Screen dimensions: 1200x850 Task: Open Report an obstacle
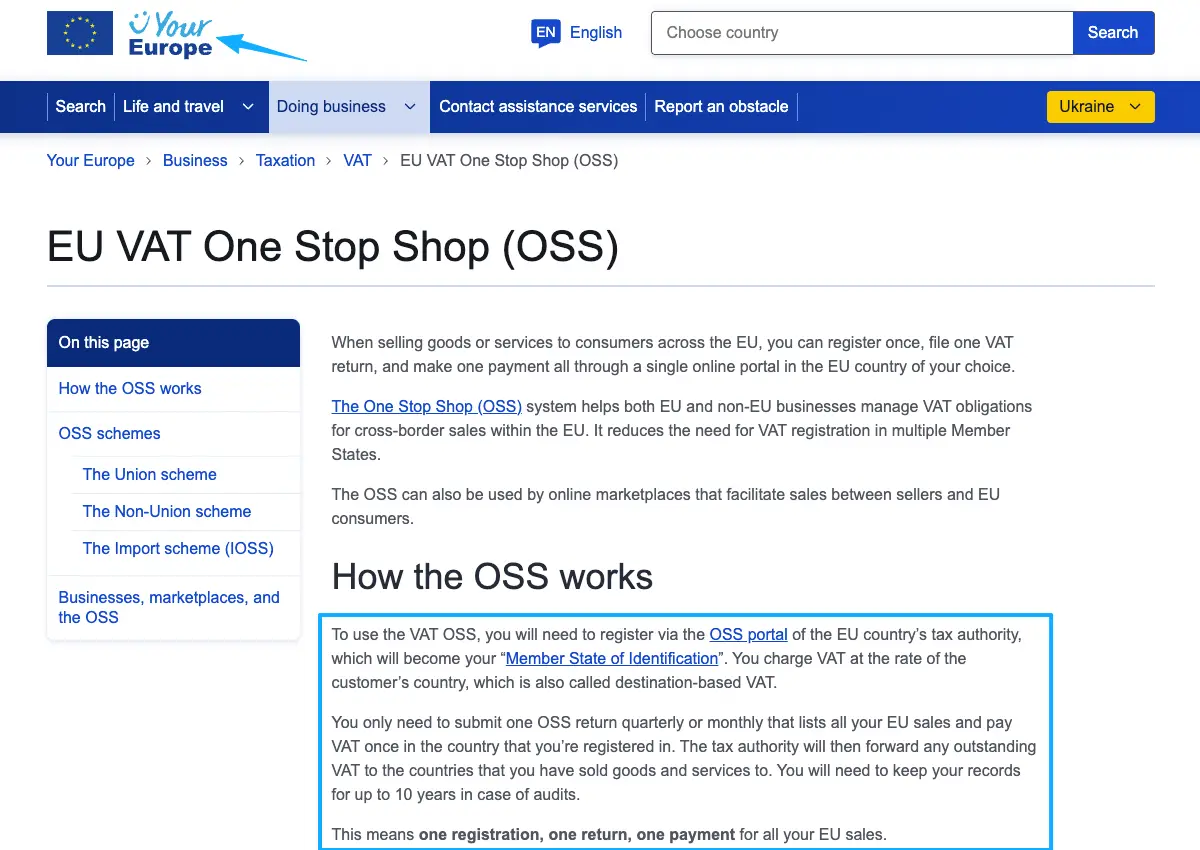click(x=721, y=106)
